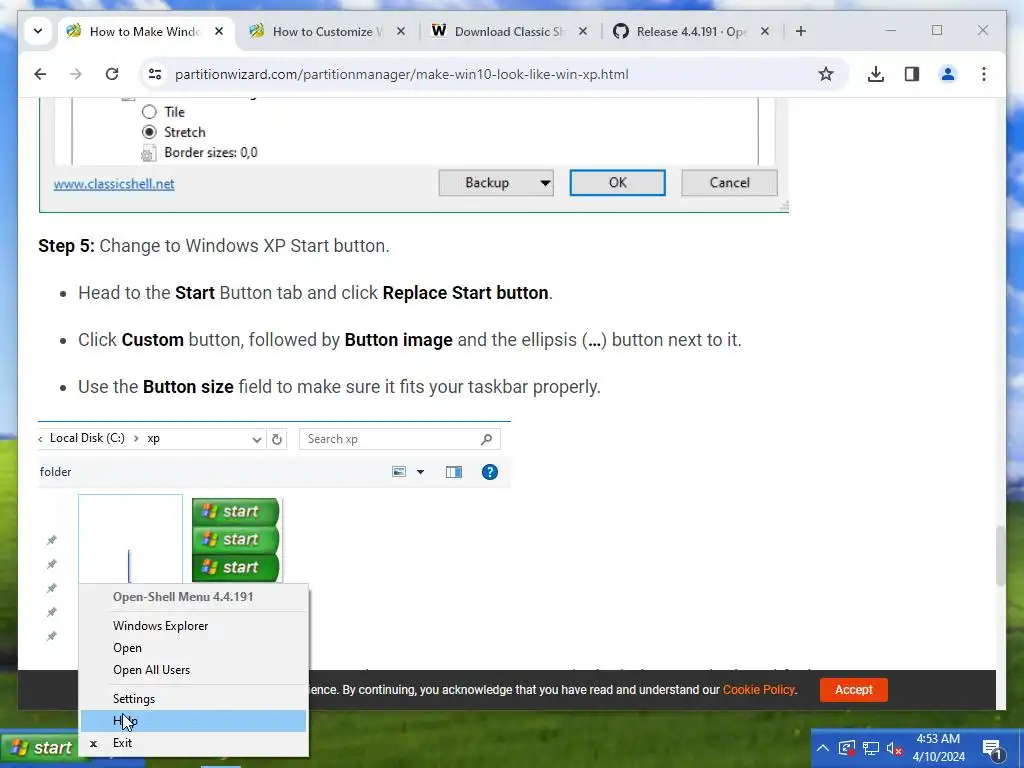
Task: Toggle the preview pane icon
Action: (454, 472)
